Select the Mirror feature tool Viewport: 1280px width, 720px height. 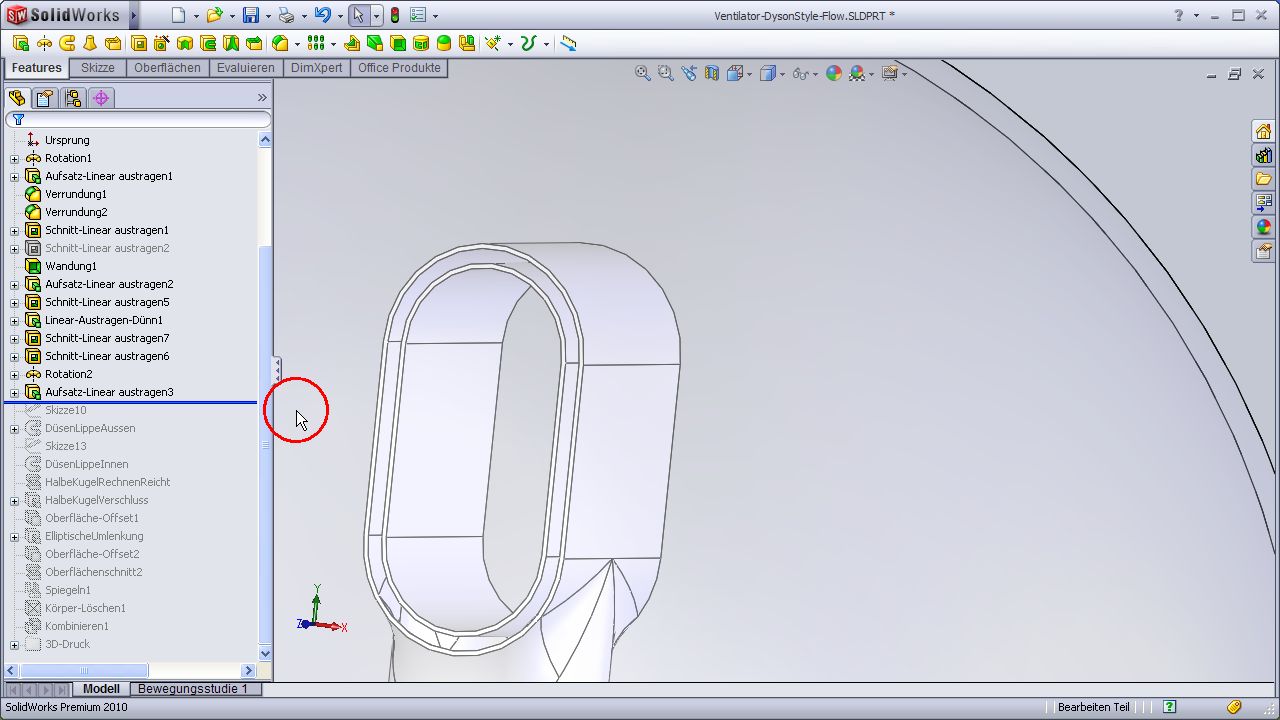(467, 43)
